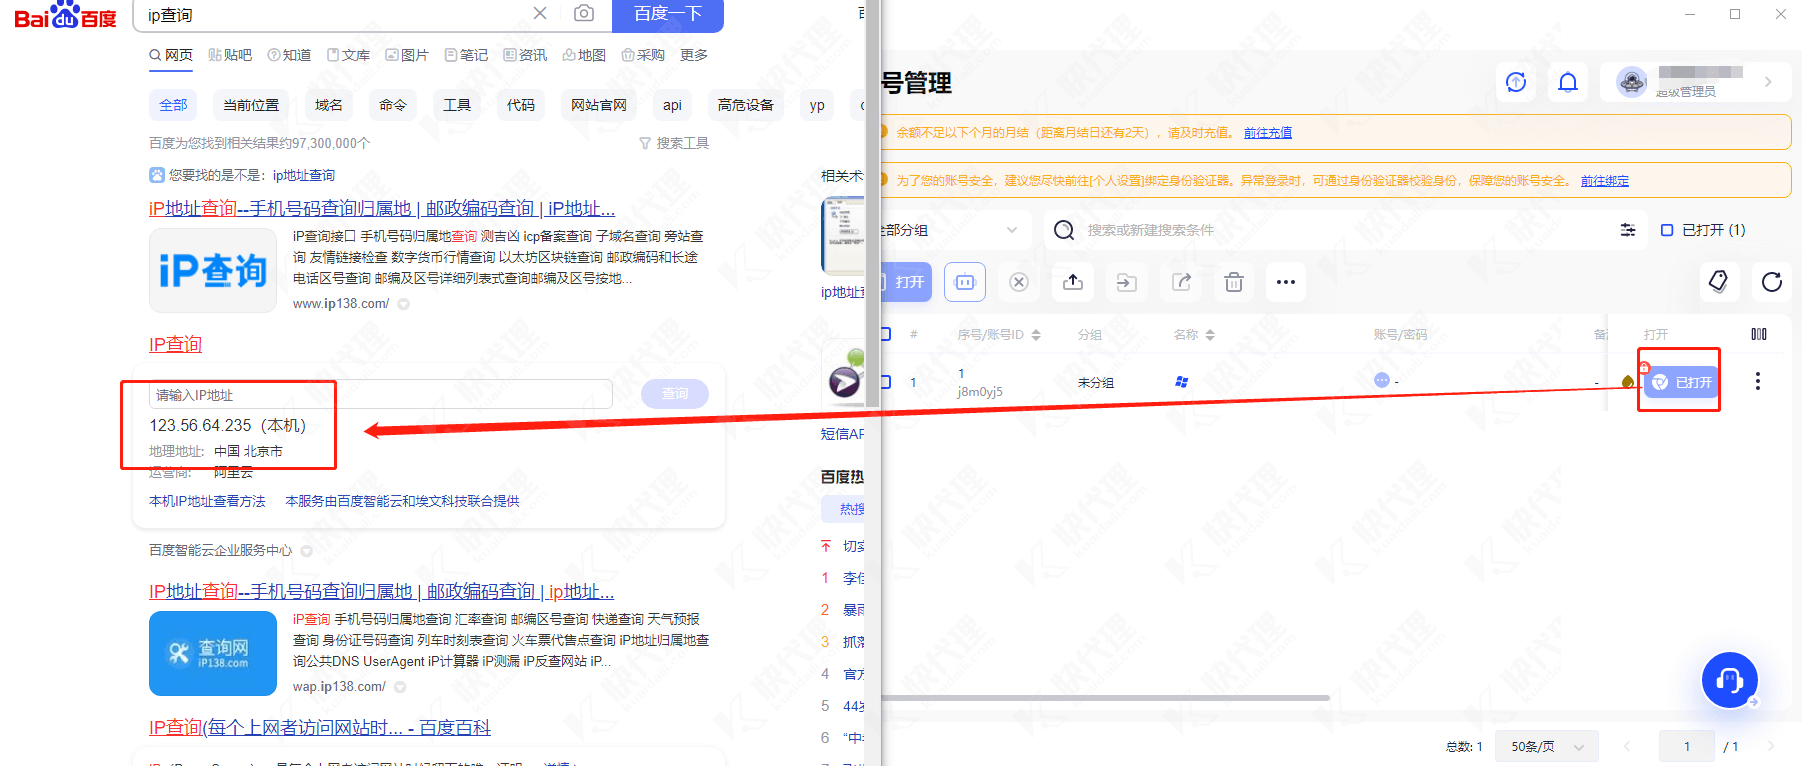Click the 请输入IP地址 input field
This screenshot has width=1802, height=766.
click(x=380, y=395)
